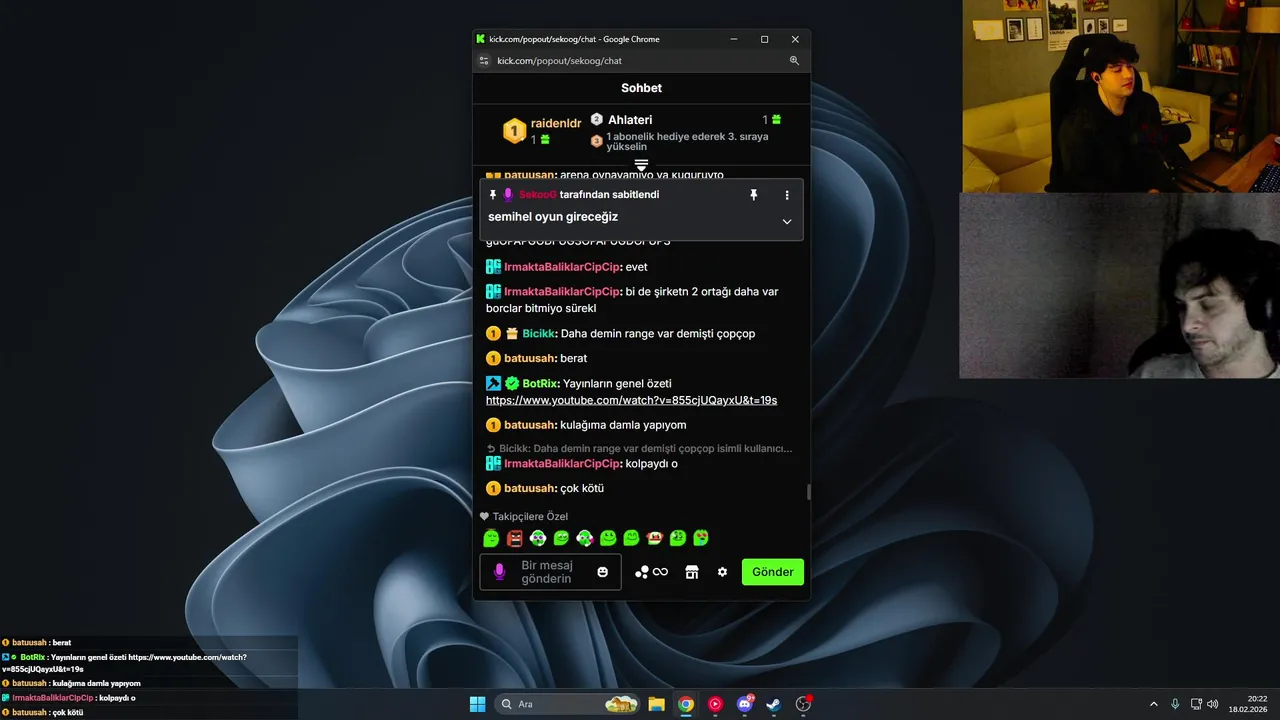Click the Bicikk username in chat
Viewport: 1280px width, 720px height.
point(538,334)
